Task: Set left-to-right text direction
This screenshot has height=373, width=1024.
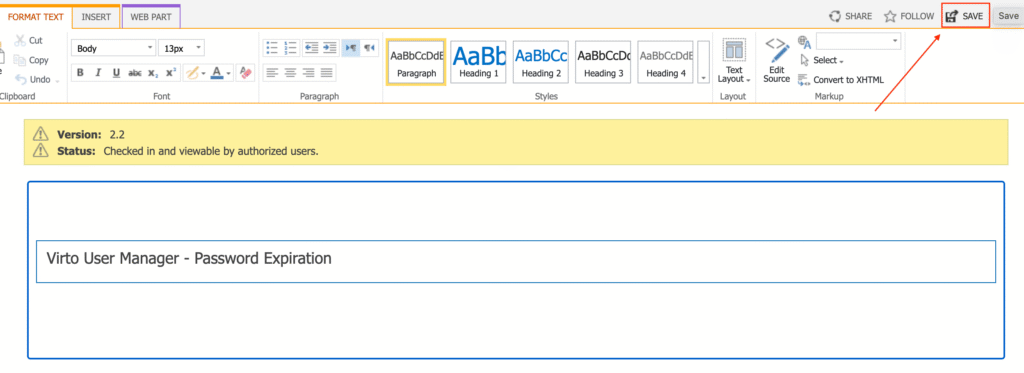Action: [351, 48]
